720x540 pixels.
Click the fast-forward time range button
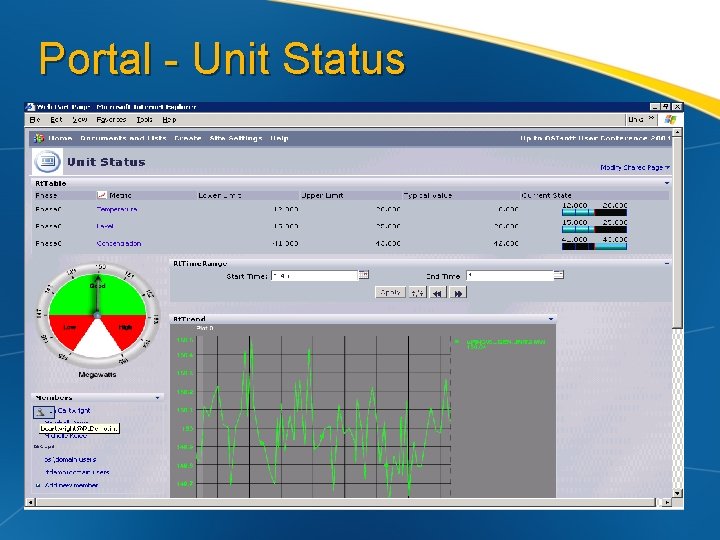[458, 292]
